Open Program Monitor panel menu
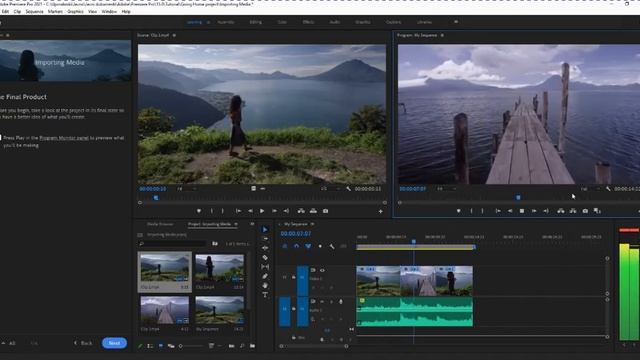The image size is (640, 360). (442, 36)
